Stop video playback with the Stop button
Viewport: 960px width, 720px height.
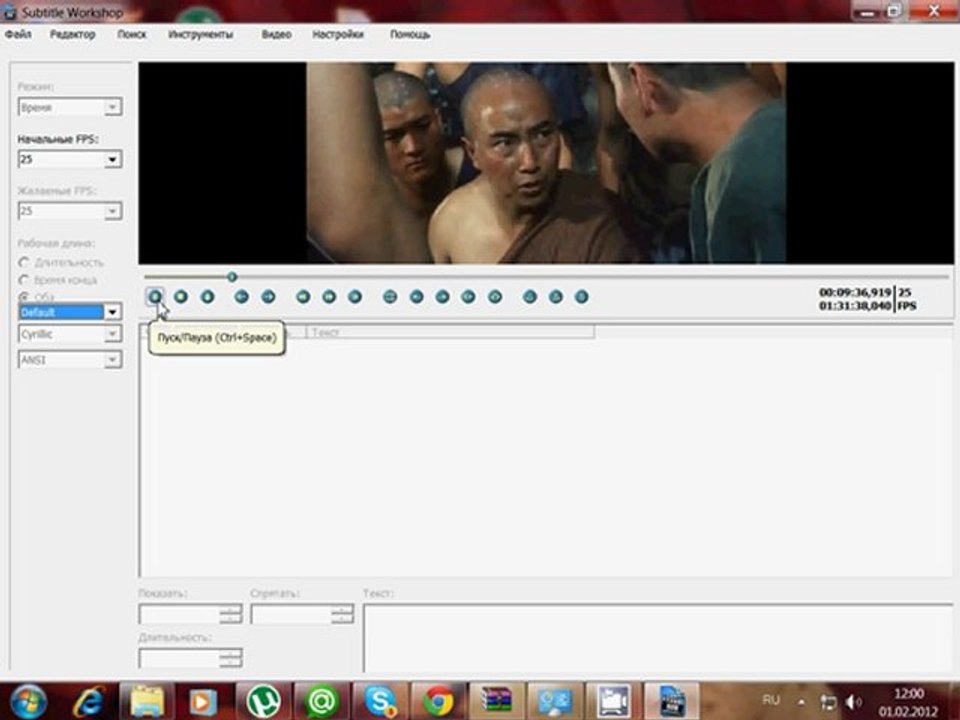point(181,297)
